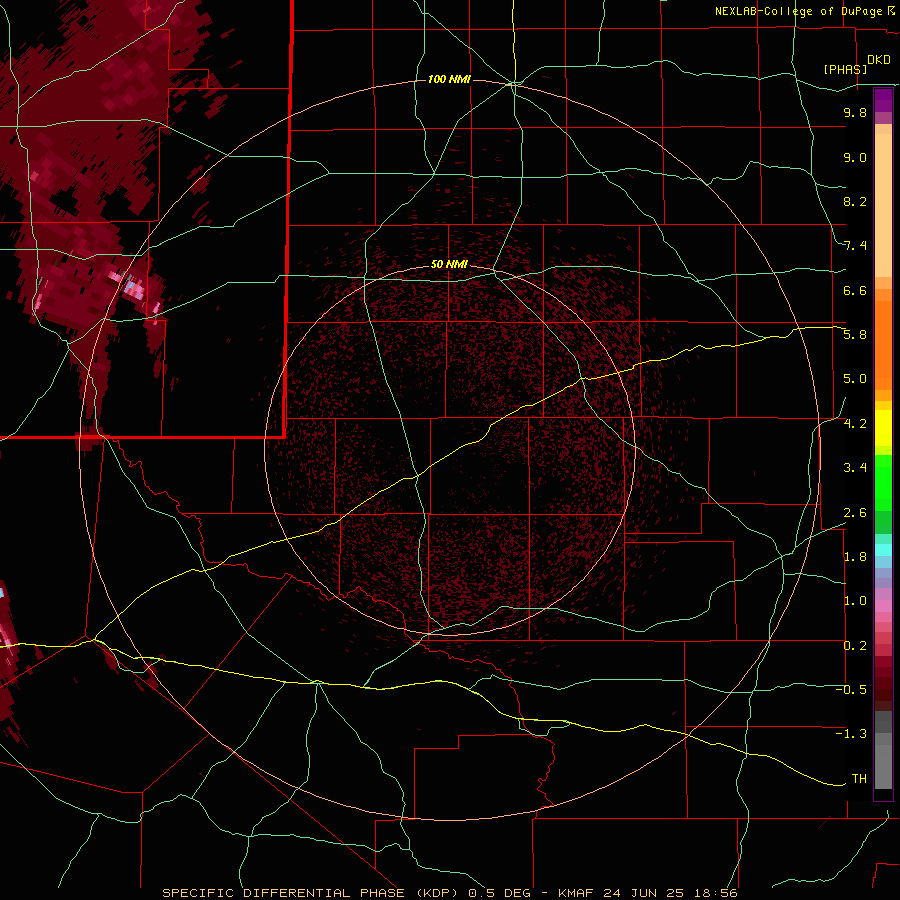Image resolution: width=900 pixels, height=900 pixels.
Task: Click the TH threshold label on legend
Action: [x=859, y=779]
